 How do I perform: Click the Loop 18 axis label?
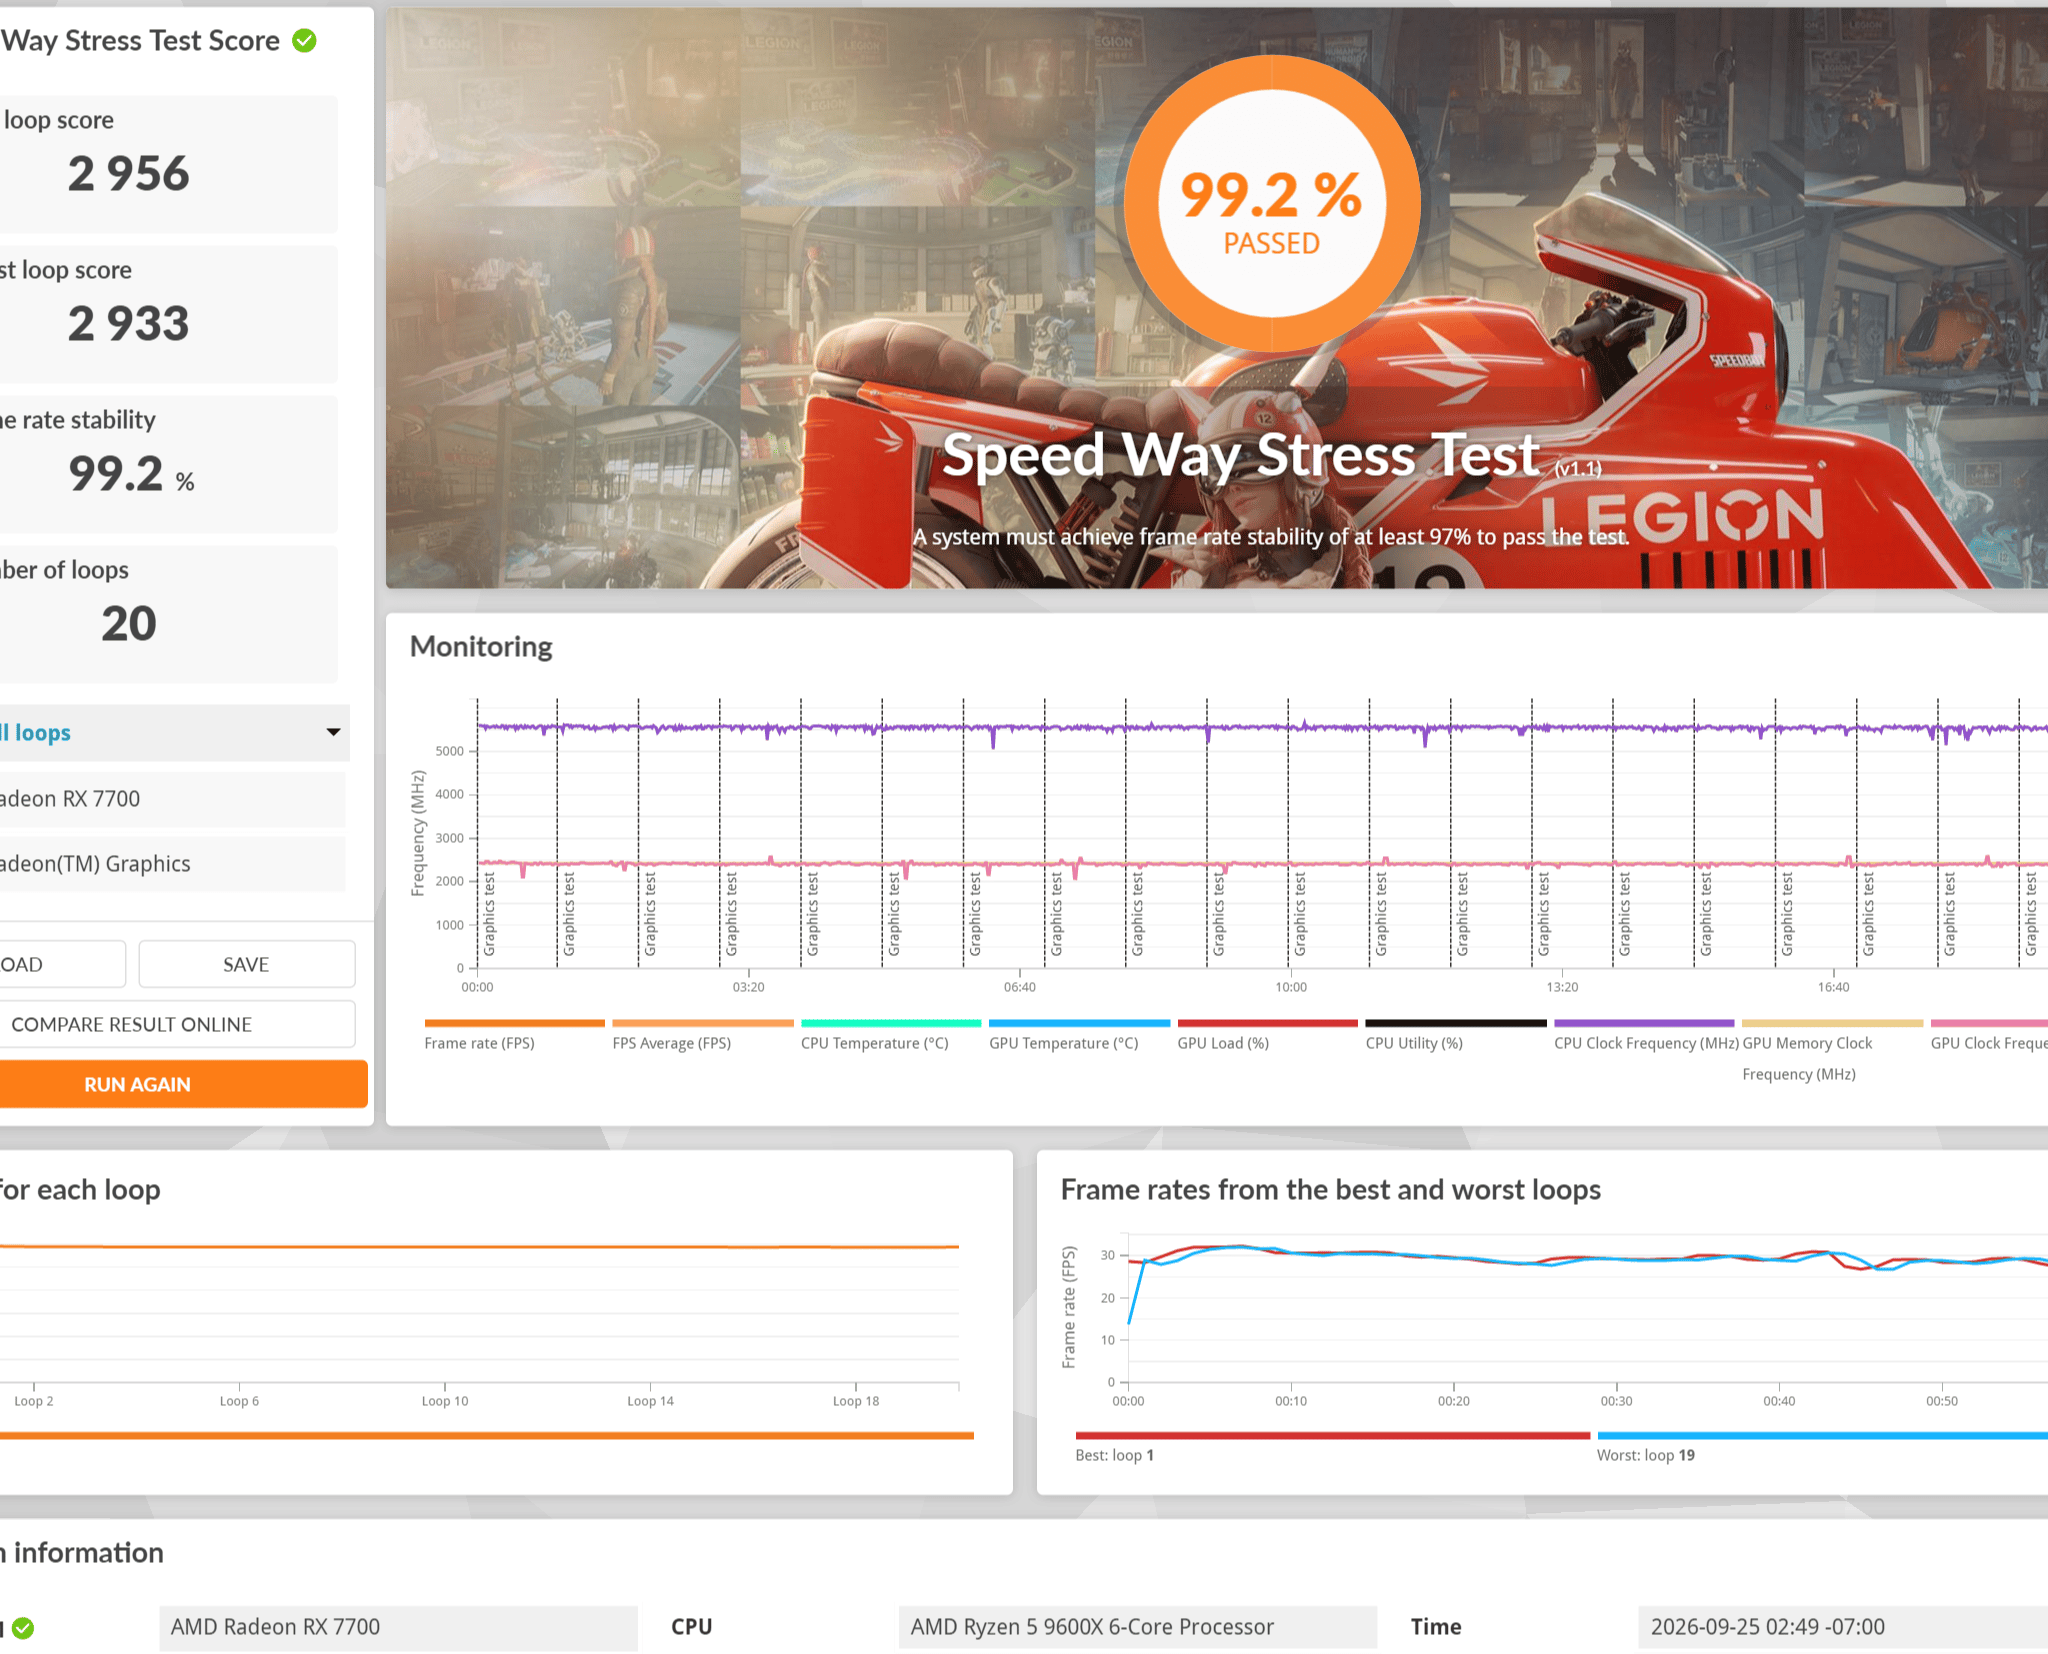coord(856,1401)
